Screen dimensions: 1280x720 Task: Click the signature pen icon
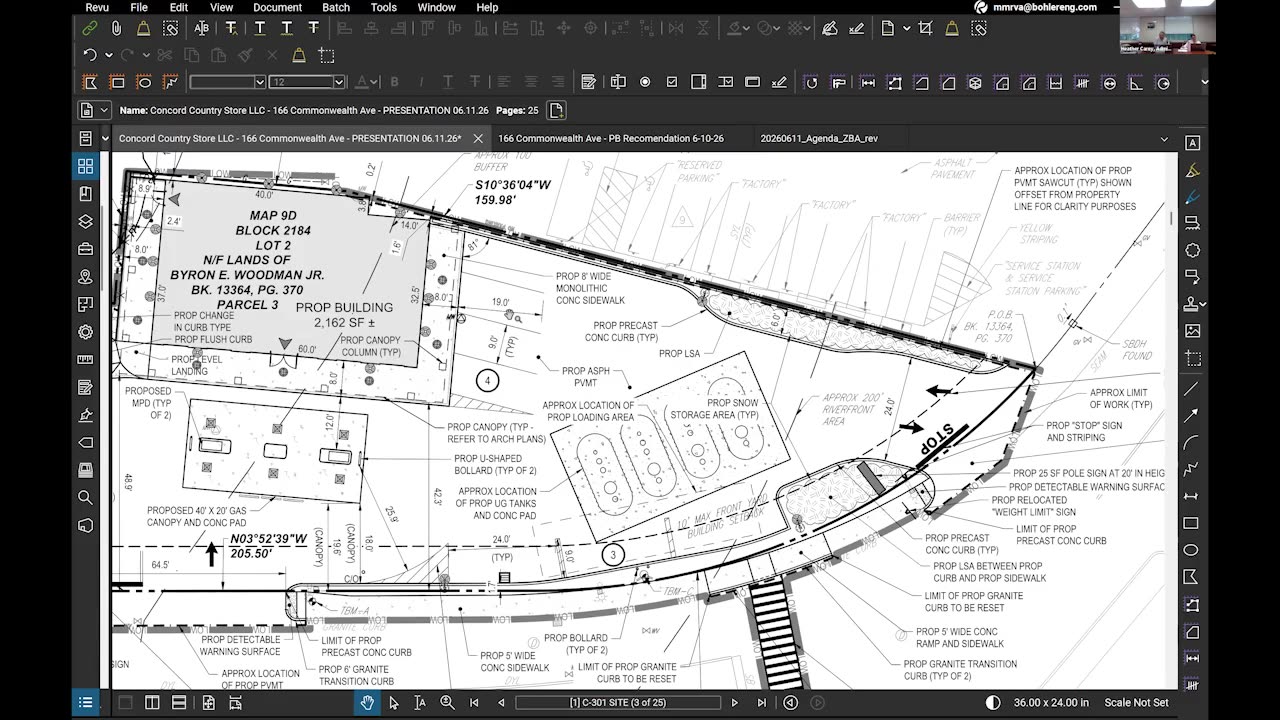(829, 29)
